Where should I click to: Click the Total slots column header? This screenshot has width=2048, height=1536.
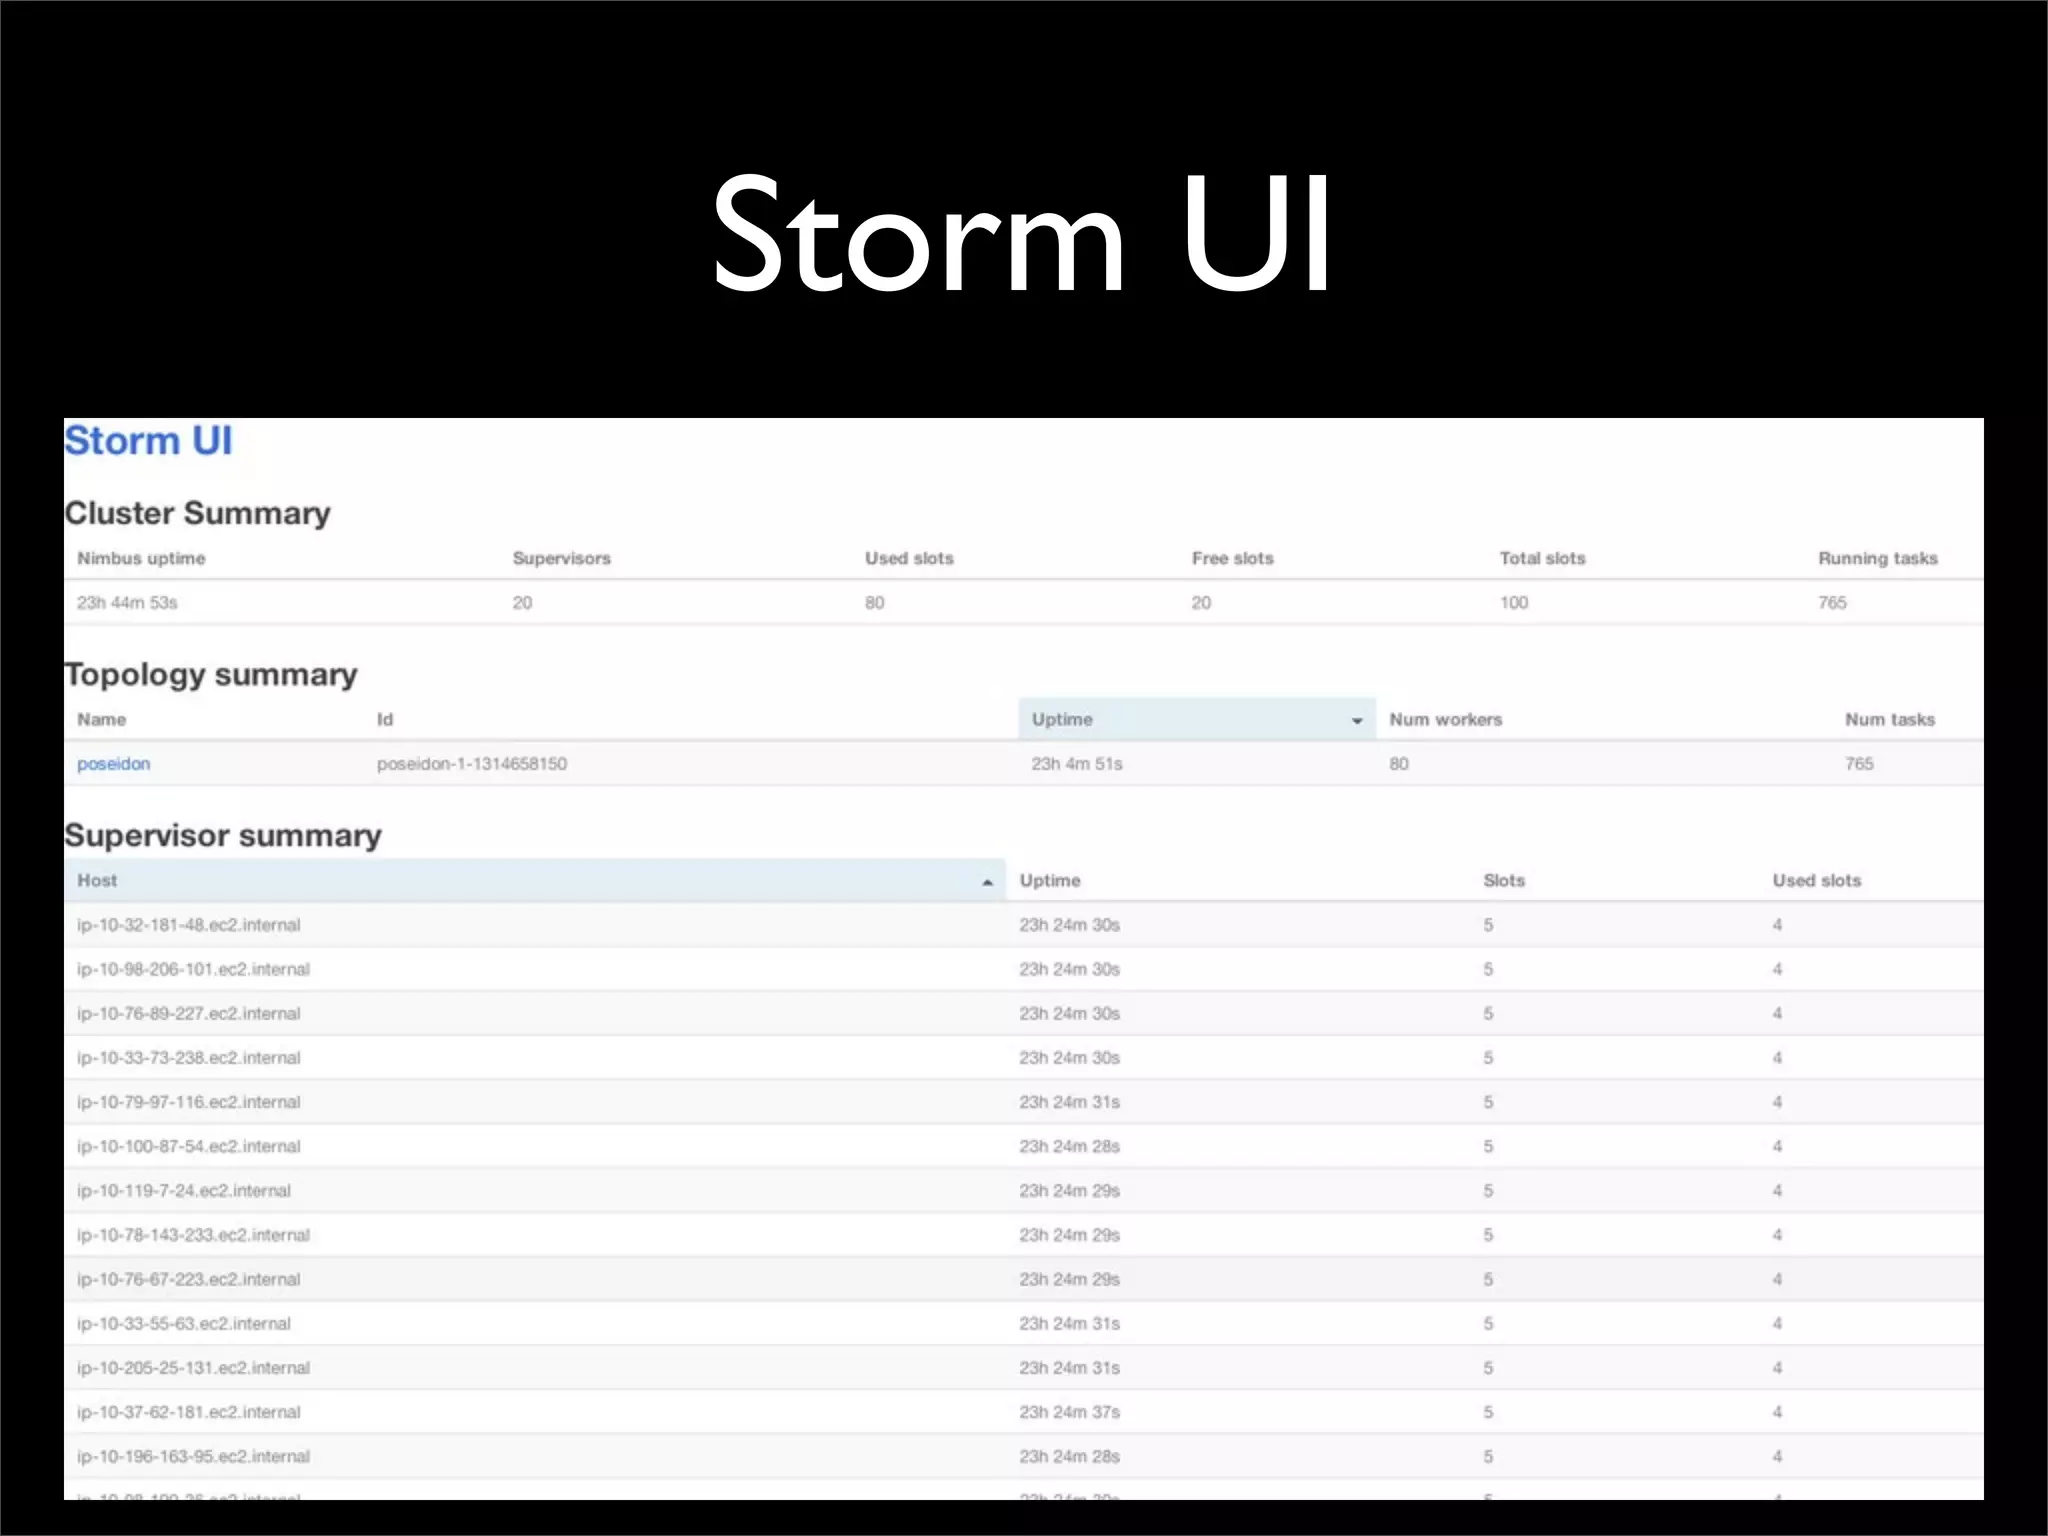[x=1542, y=558]
